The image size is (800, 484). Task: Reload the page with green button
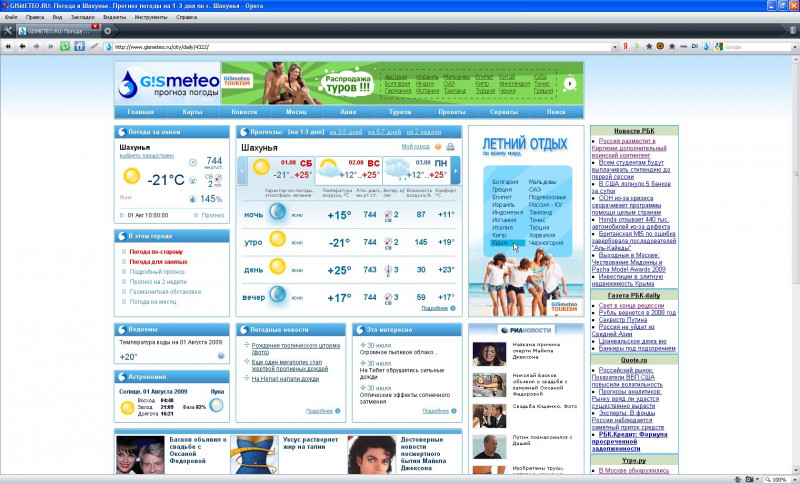click(65, 46)
